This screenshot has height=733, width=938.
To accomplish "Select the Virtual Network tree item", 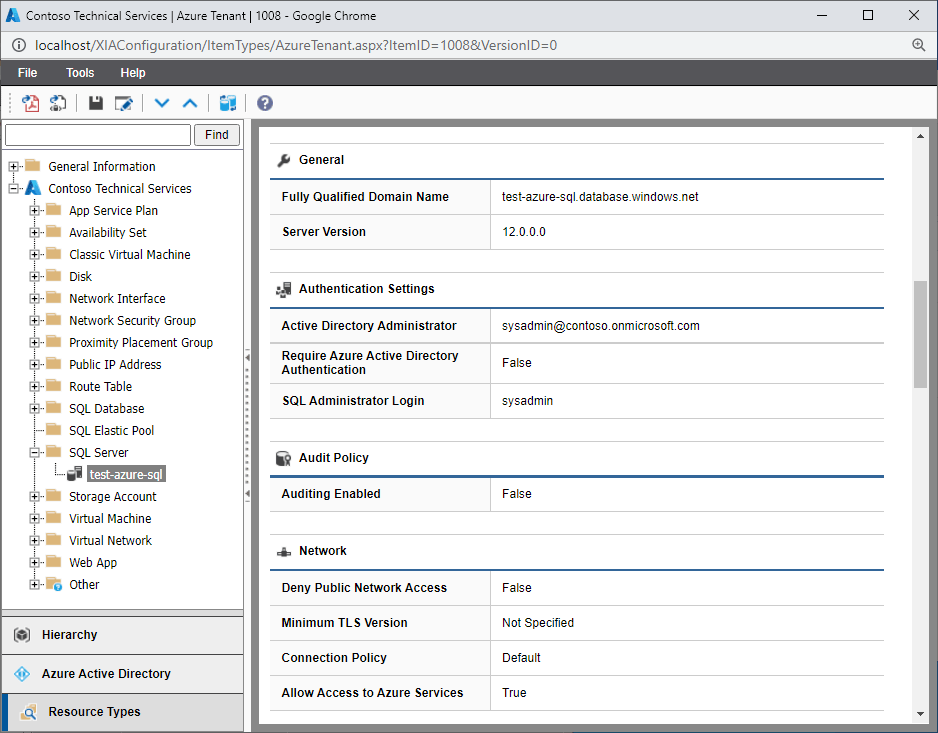I will point(111,541).
